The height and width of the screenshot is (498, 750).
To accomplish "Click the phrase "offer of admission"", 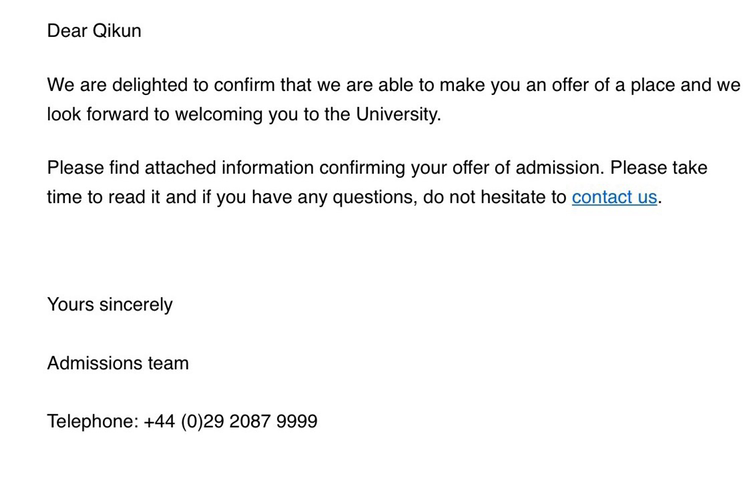I will click(530, 167).
